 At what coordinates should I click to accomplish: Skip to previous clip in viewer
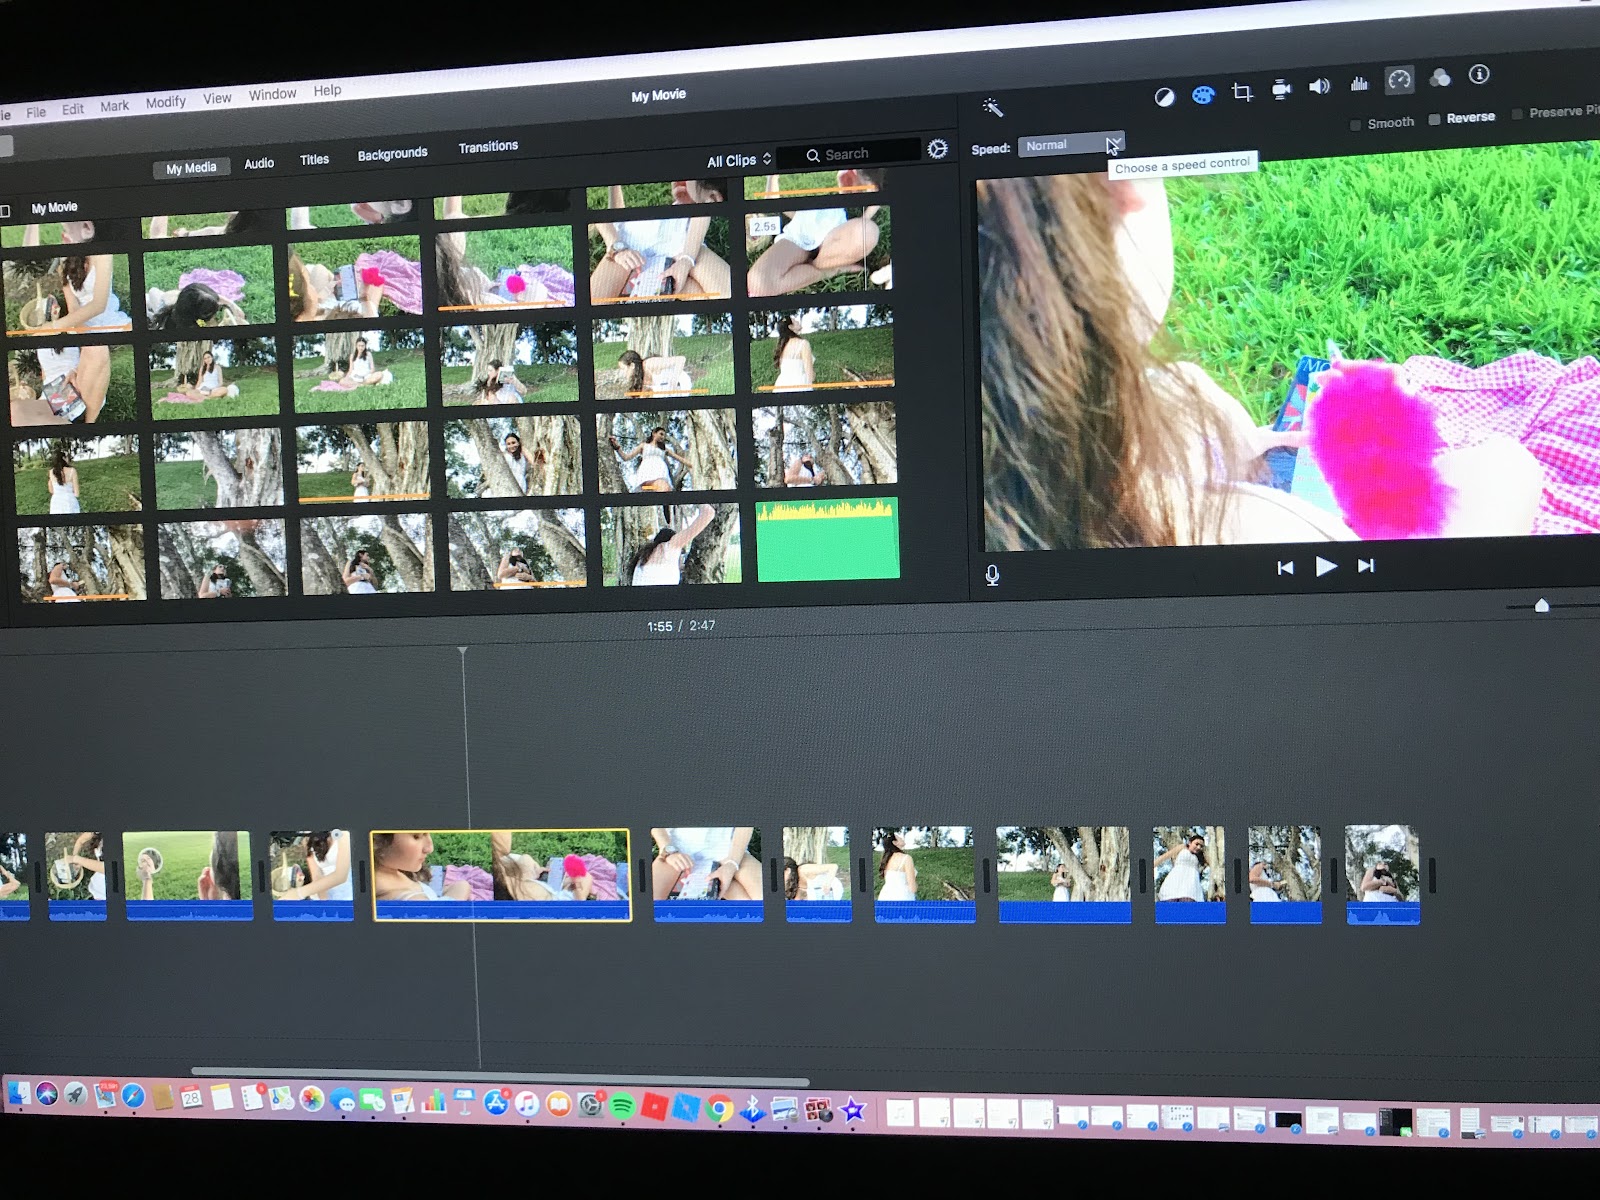point(1285,568)
